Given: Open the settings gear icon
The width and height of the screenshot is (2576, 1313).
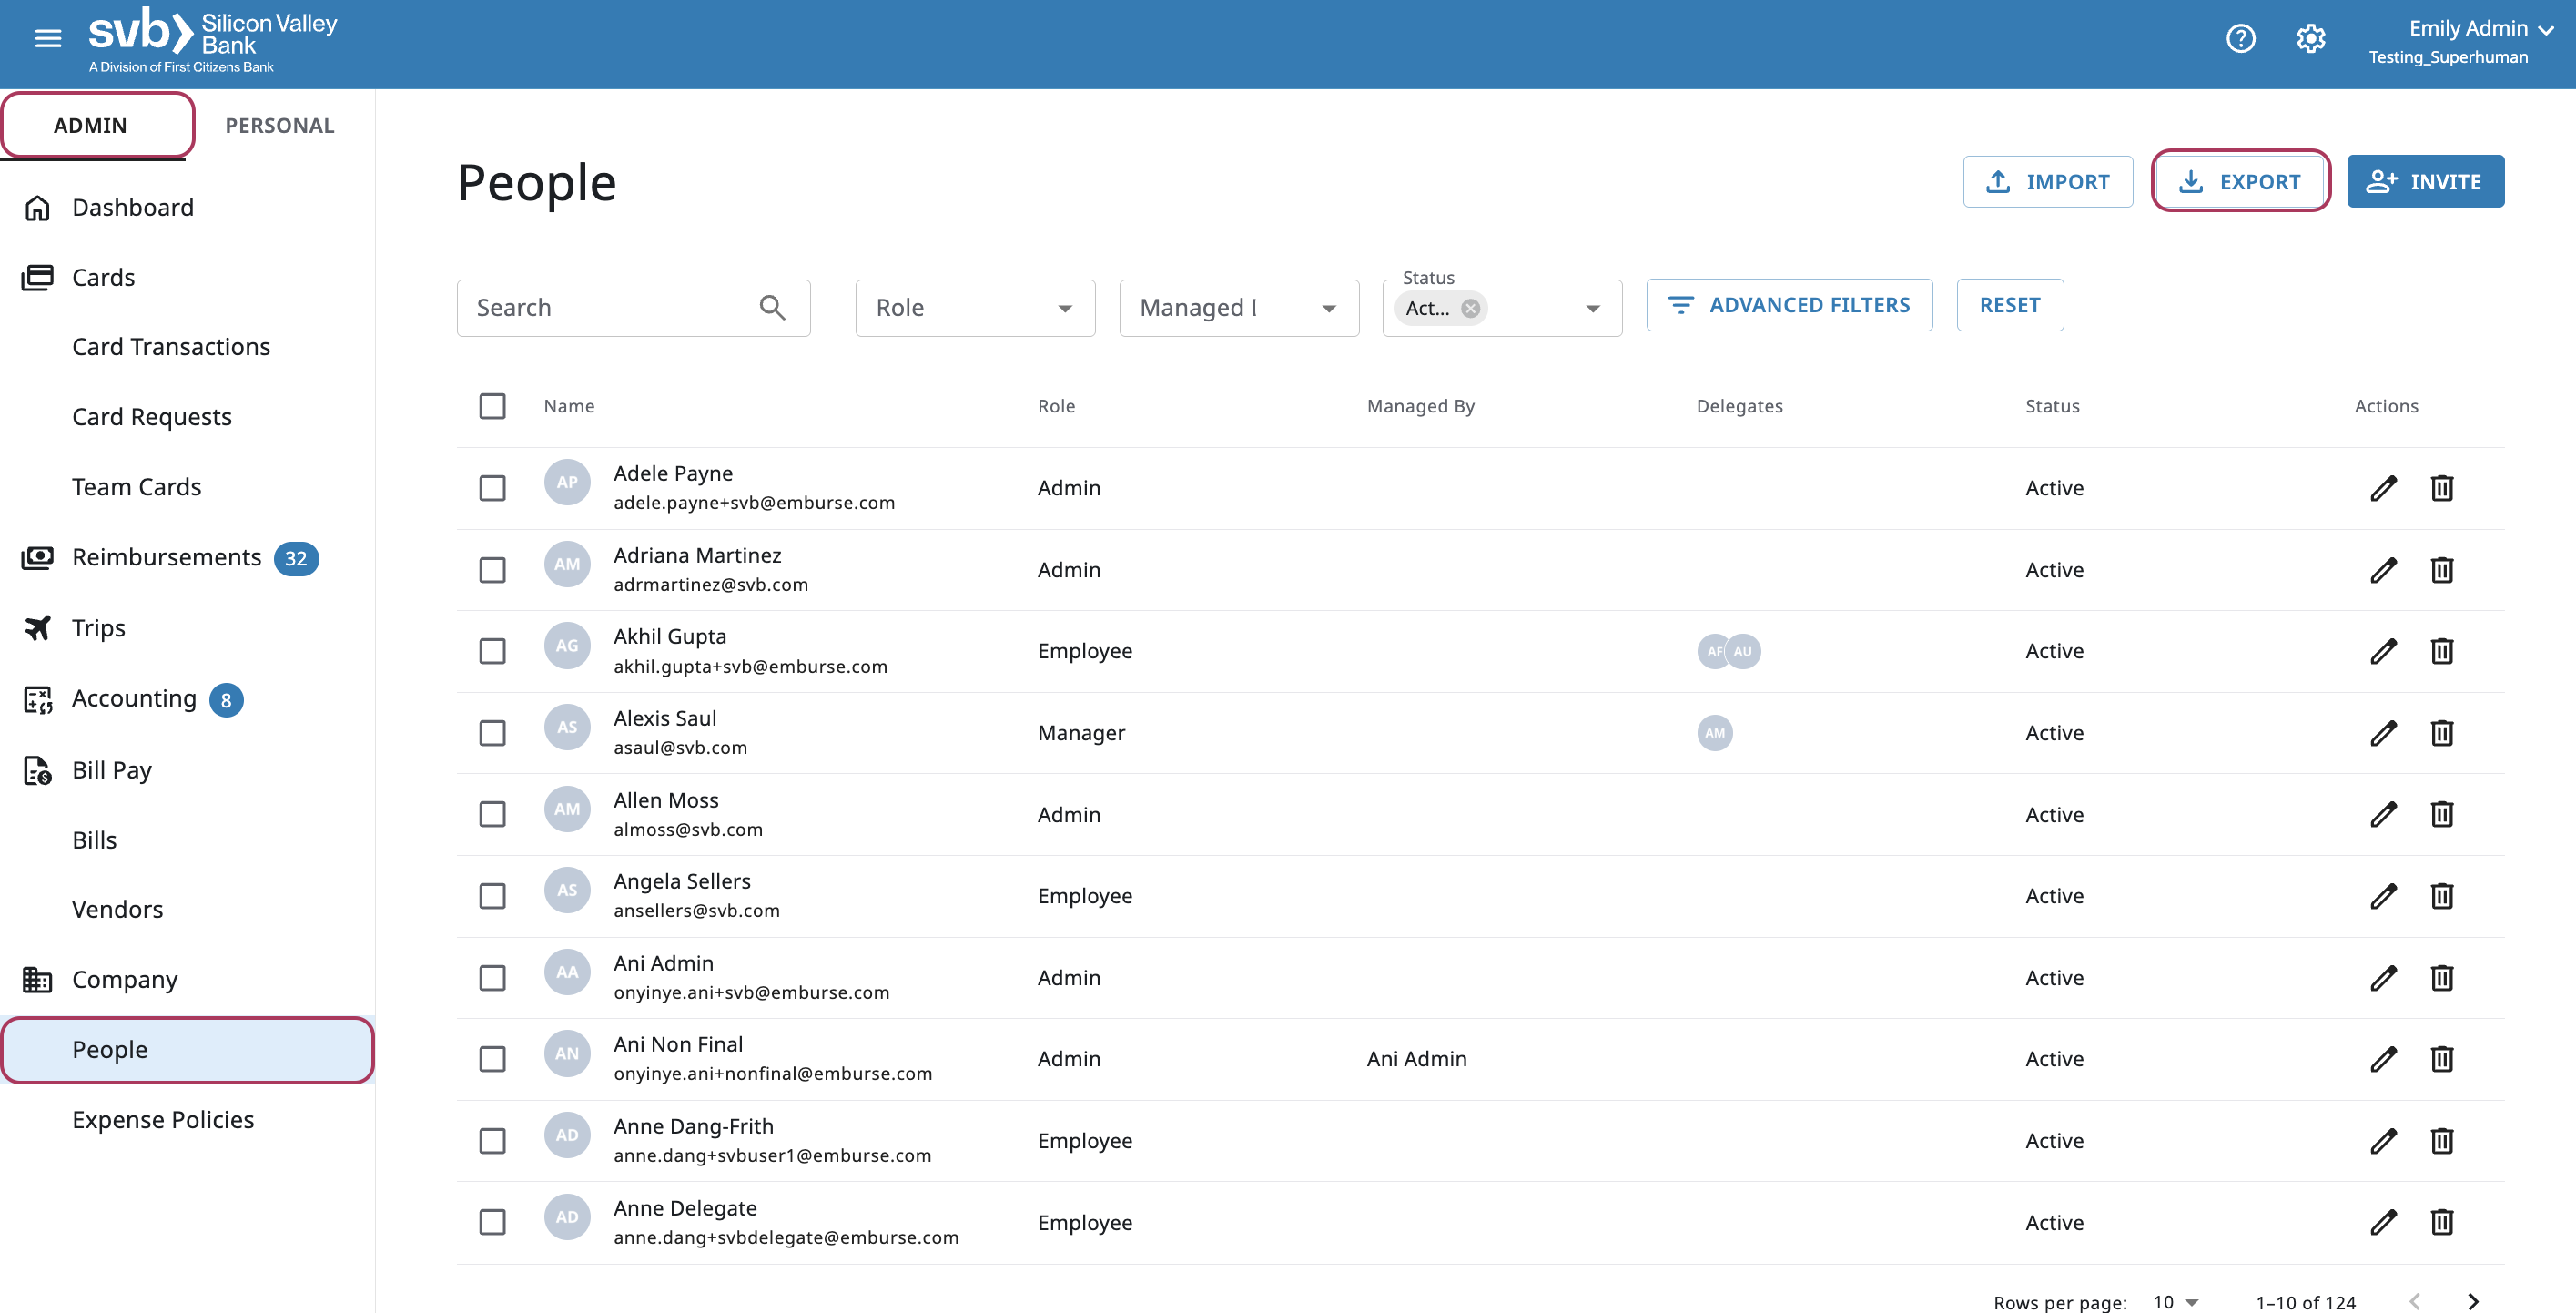Looking at the screenshot, I should [2310, 39].
